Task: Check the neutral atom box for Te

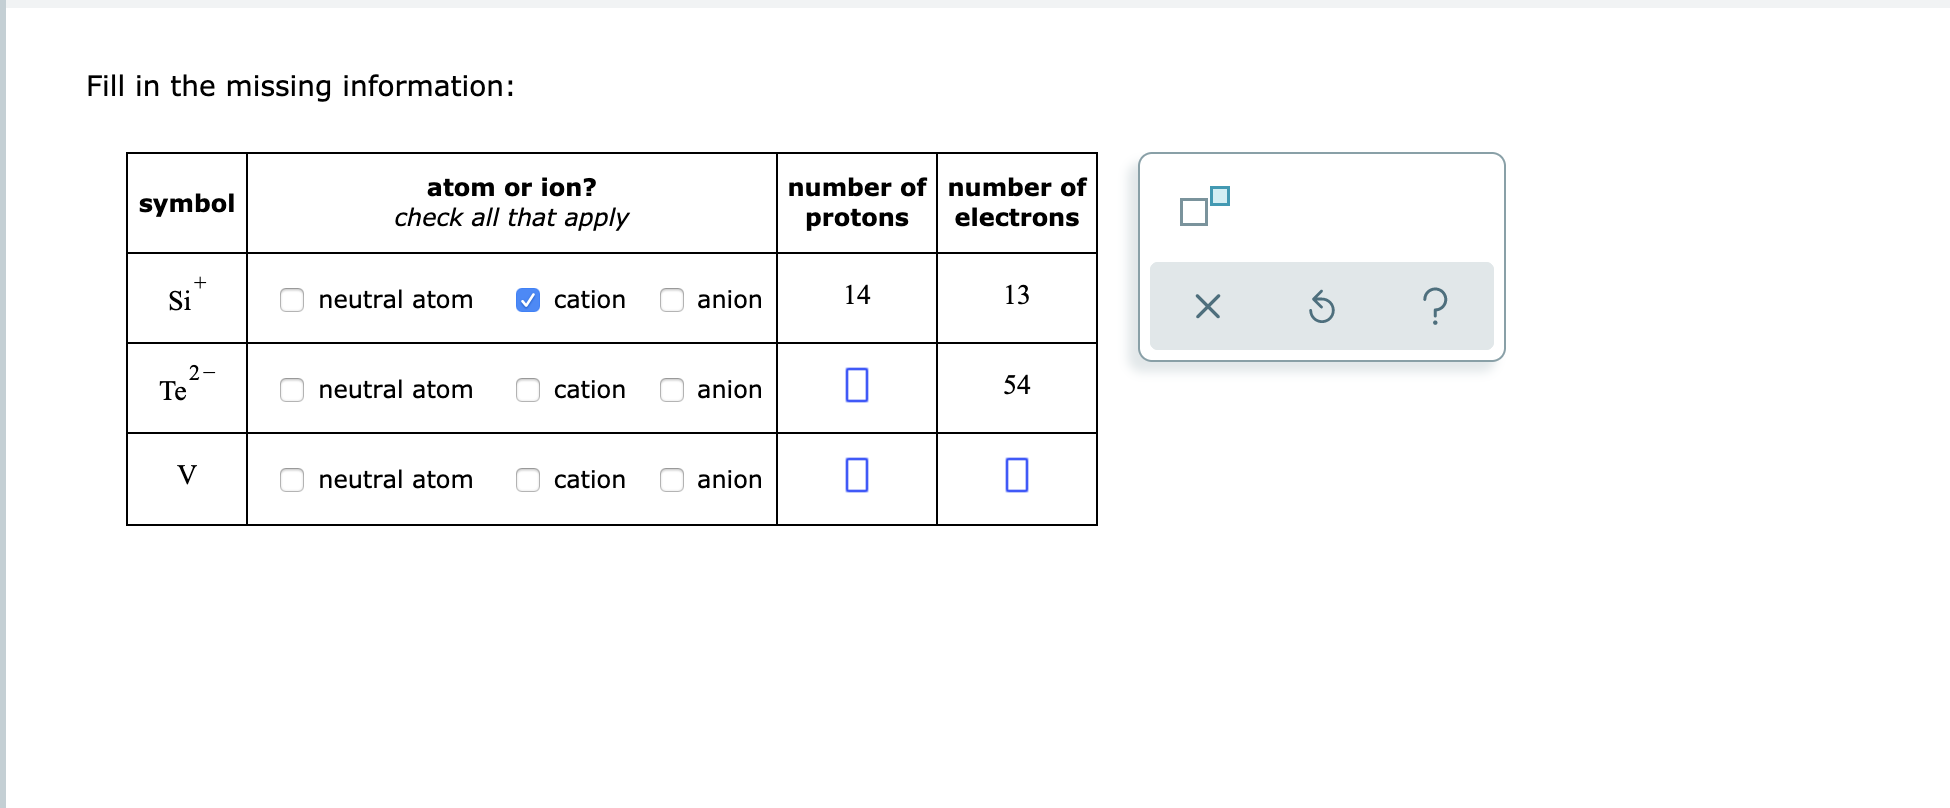Action: [291, 390]
